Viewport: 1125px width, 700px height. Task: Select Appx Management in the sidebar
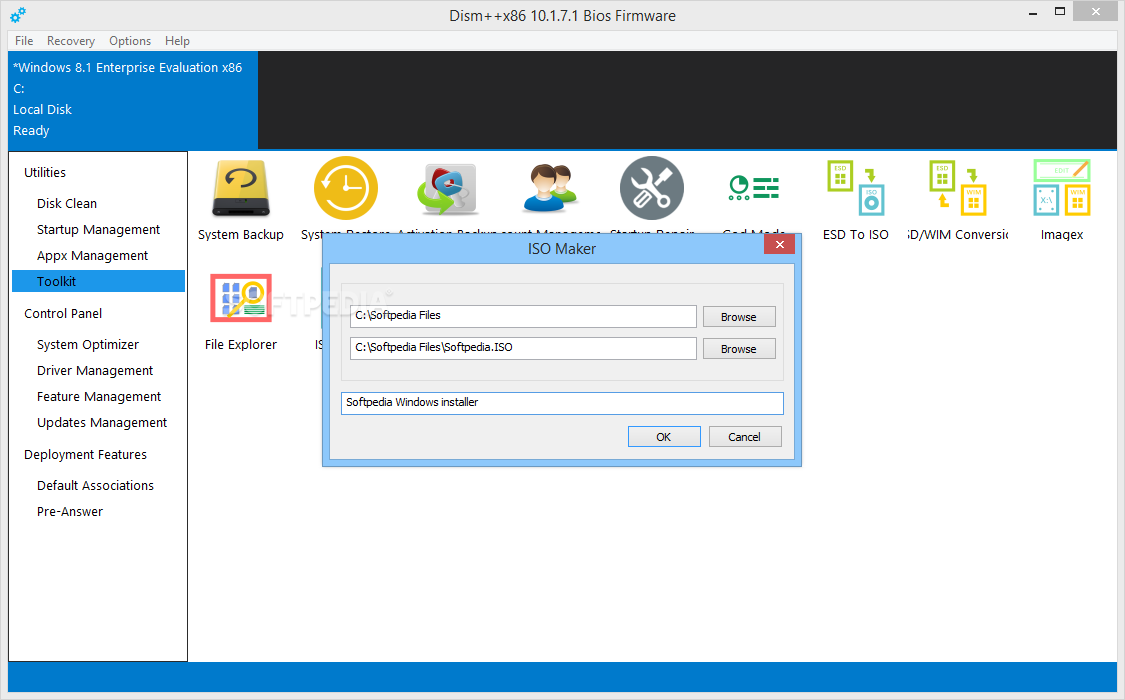pyautogui.click(x=93, y=255)
